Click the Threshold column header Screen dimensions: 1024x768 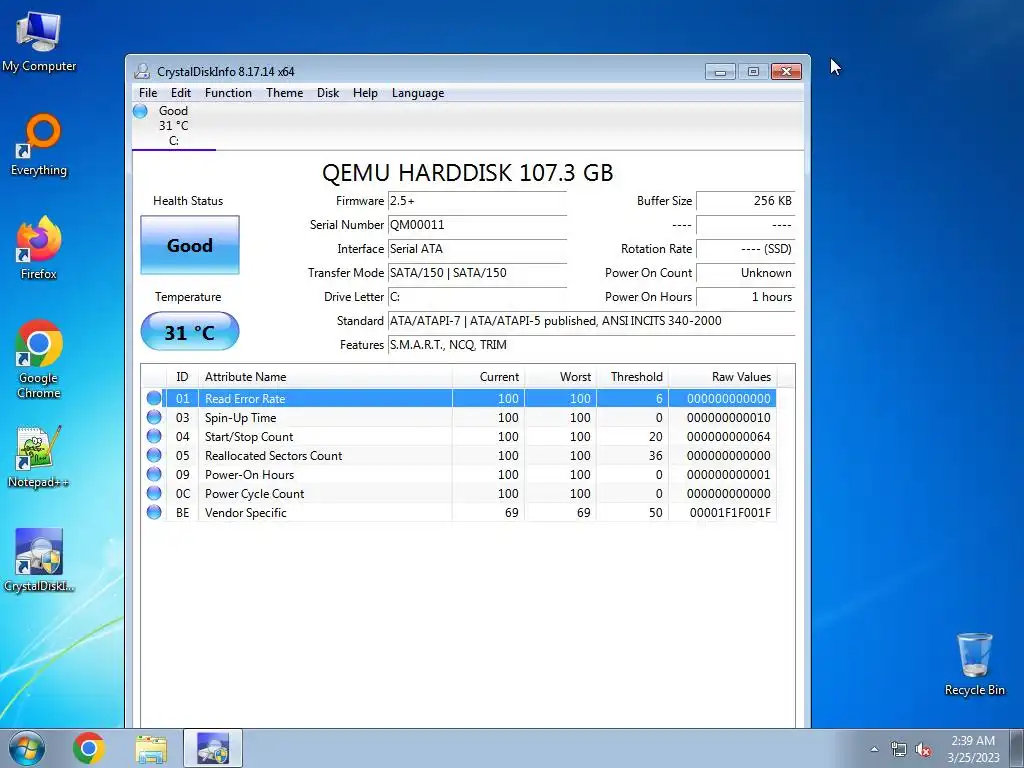click(x=632, y=377)
